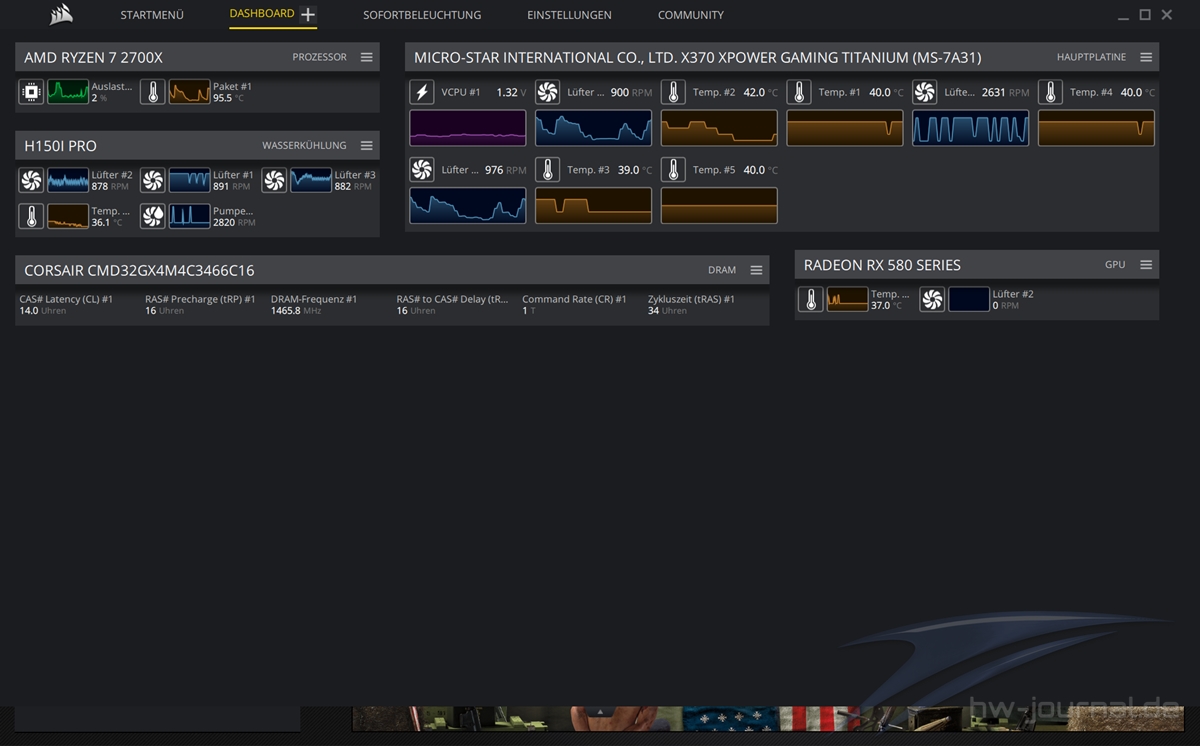Viewport: 1200px width, 746px height.
Task: Open AMD Ryzen 7 2700X panel menu
Action: [366, 57]
